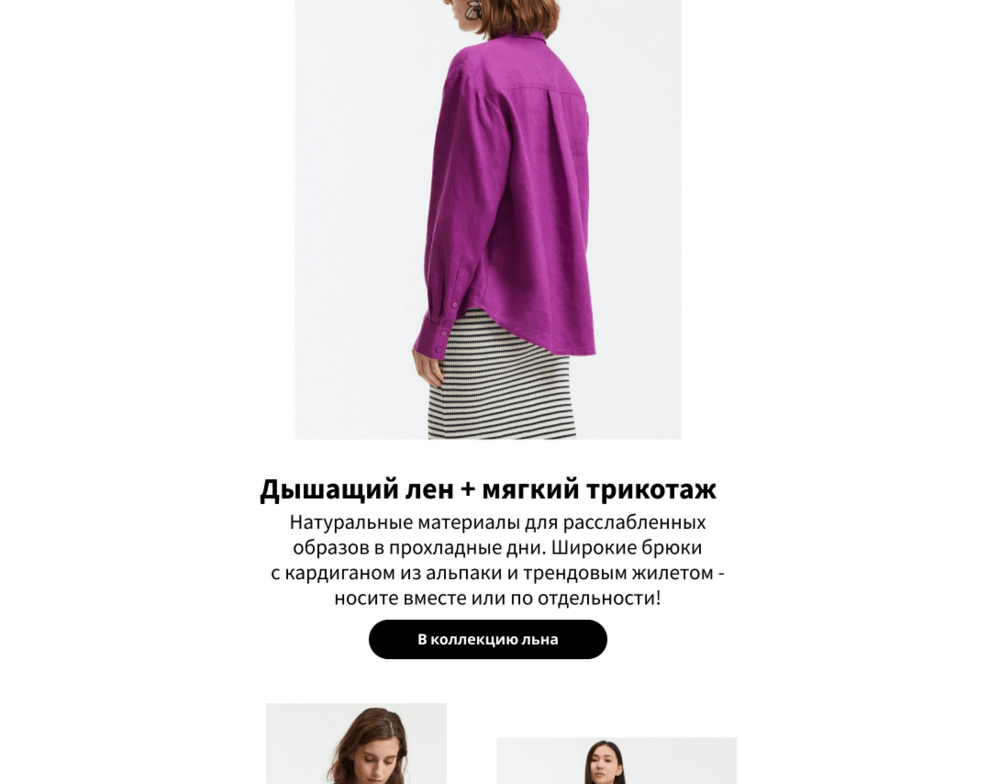This screenshot has width=1000, height=784.
Task: Open the brunette model photo at bottom left
Action: pyautogui.click(x=357, y=743)
